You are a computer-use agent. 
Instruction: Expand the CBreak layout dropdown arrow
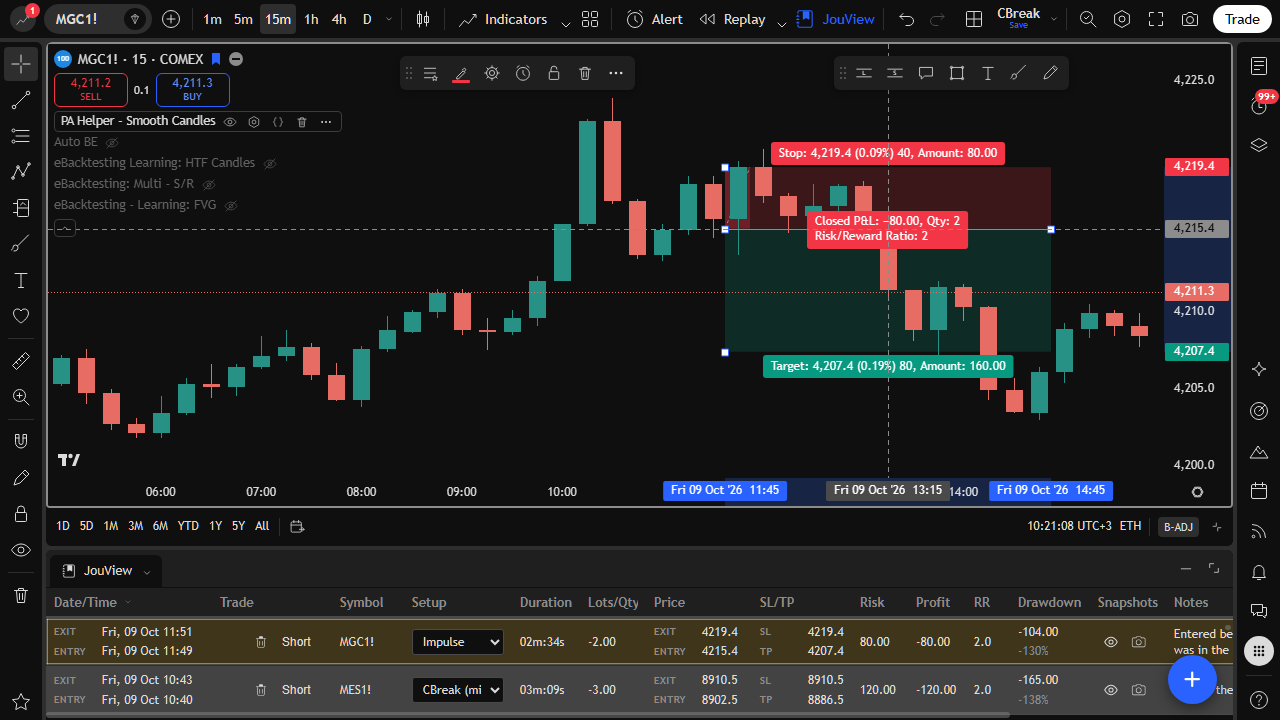click(x=1053, y=19)
